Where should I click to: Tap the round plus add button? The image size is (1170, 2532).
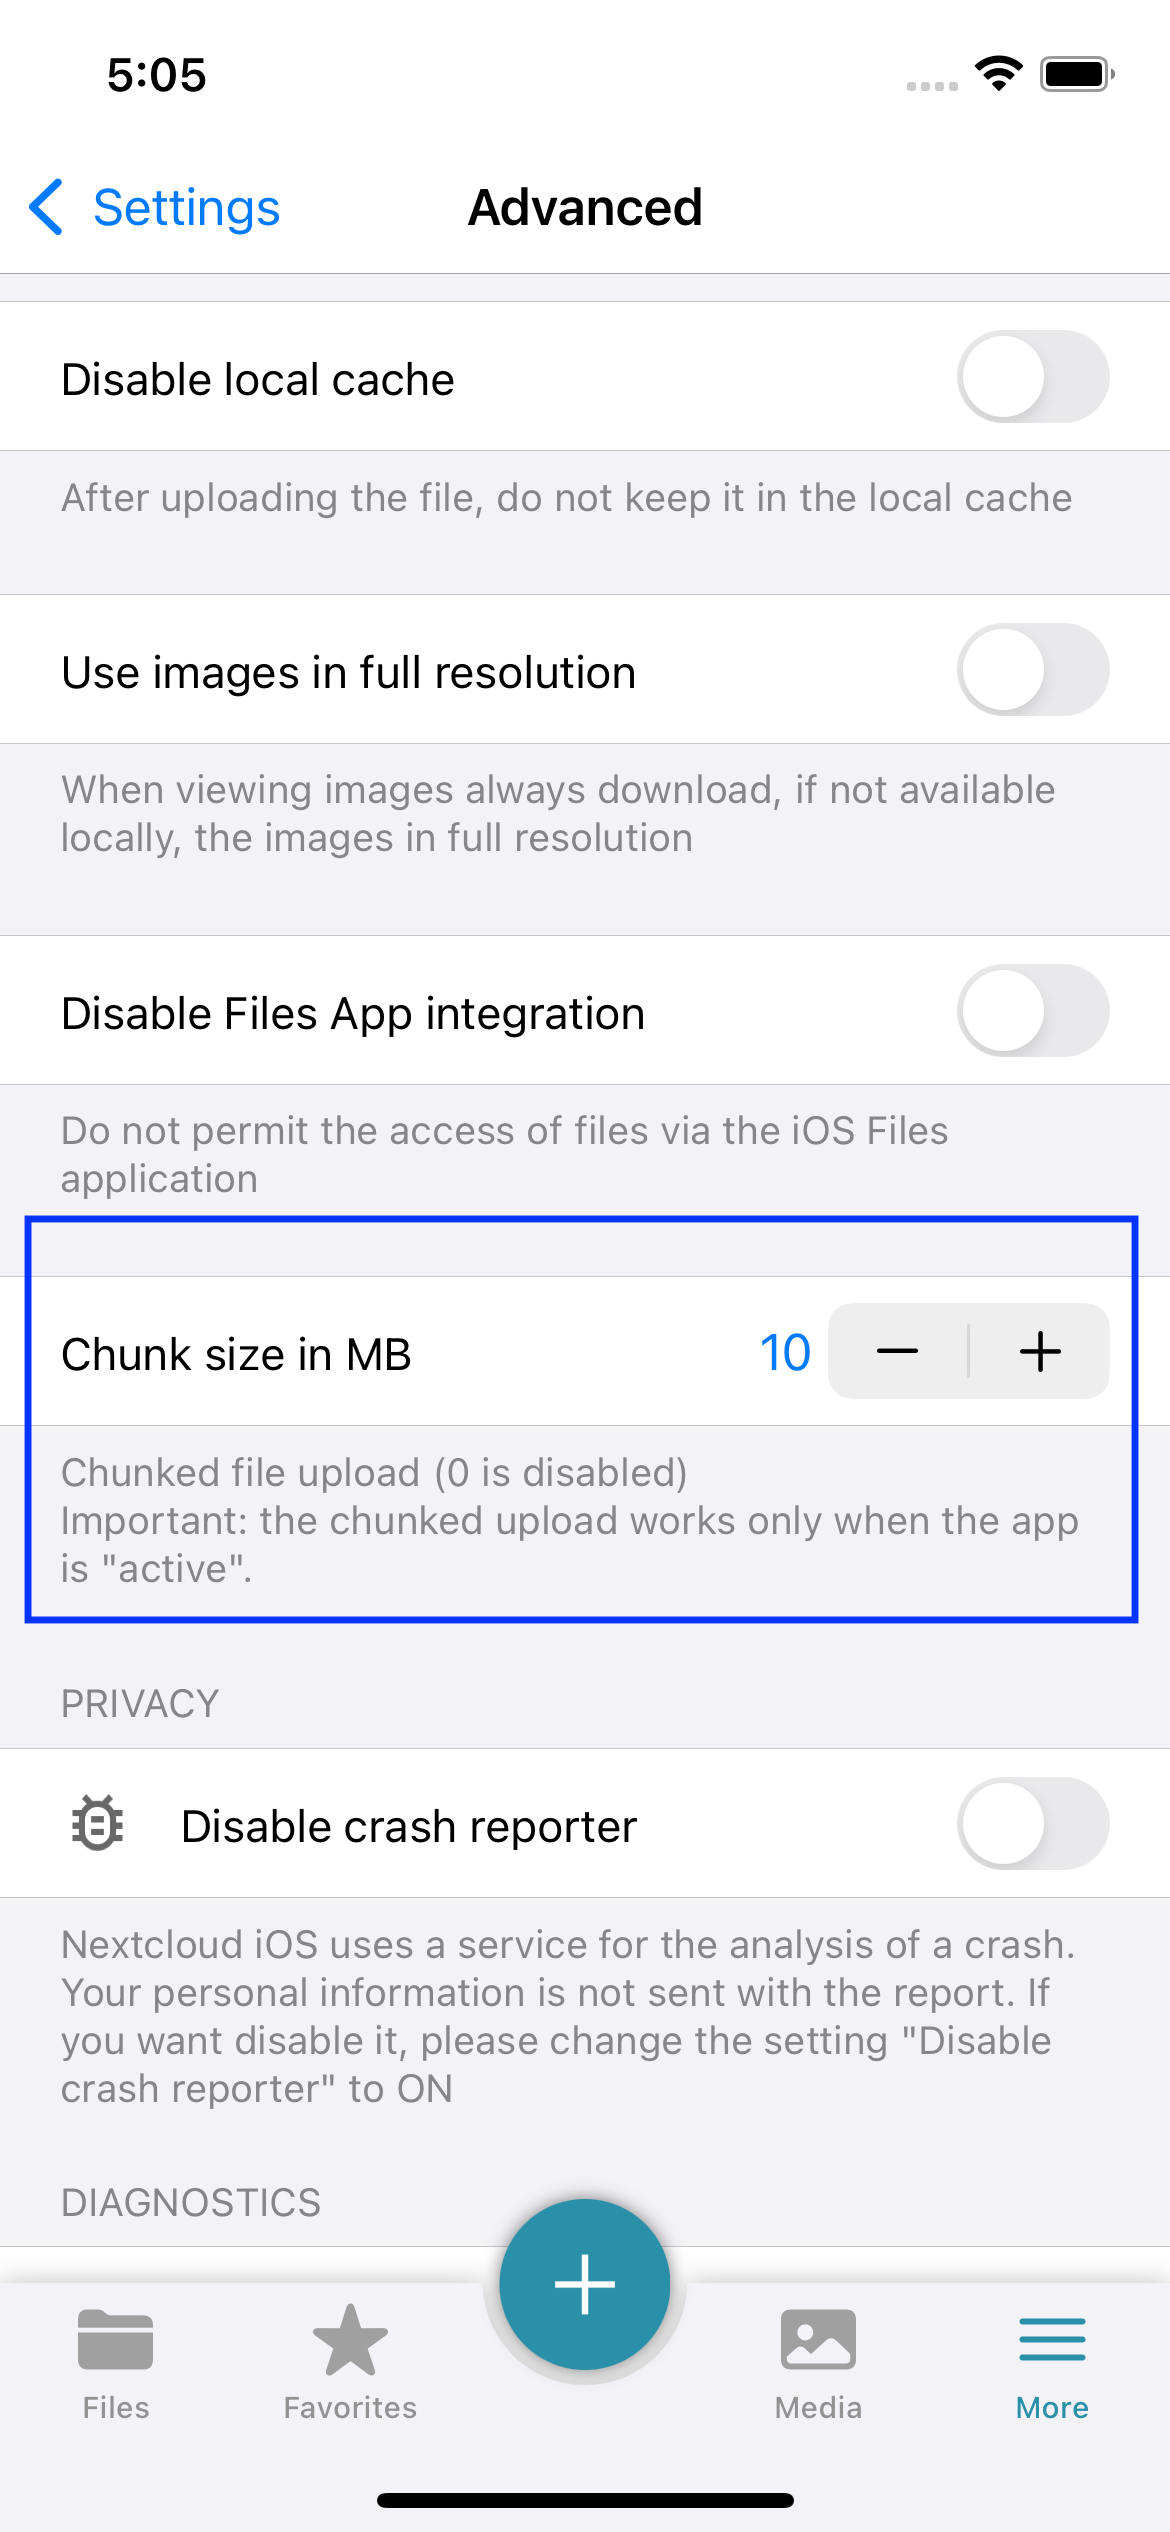585,2284
